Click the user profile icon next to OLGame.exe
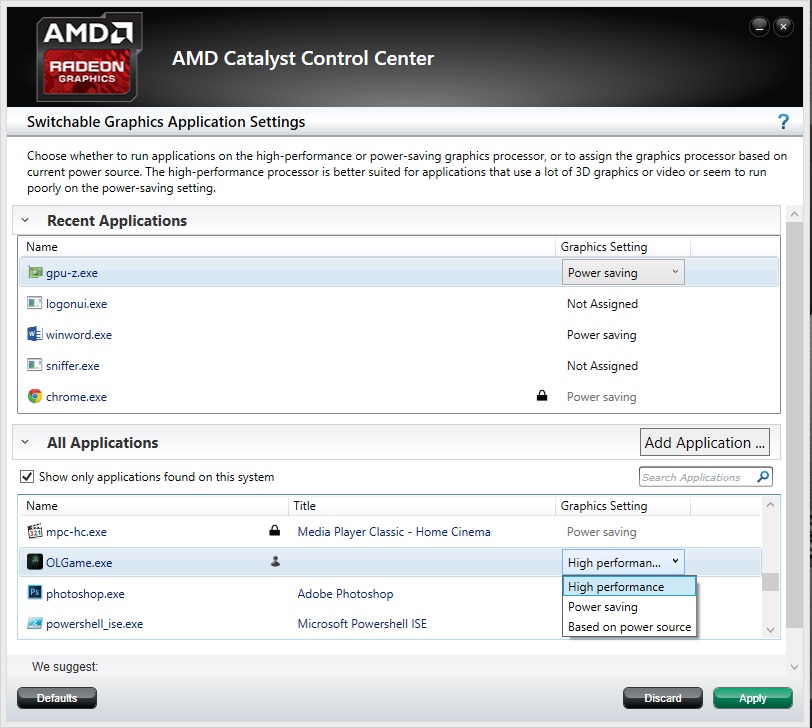The image size is (812, 728). 276,561
